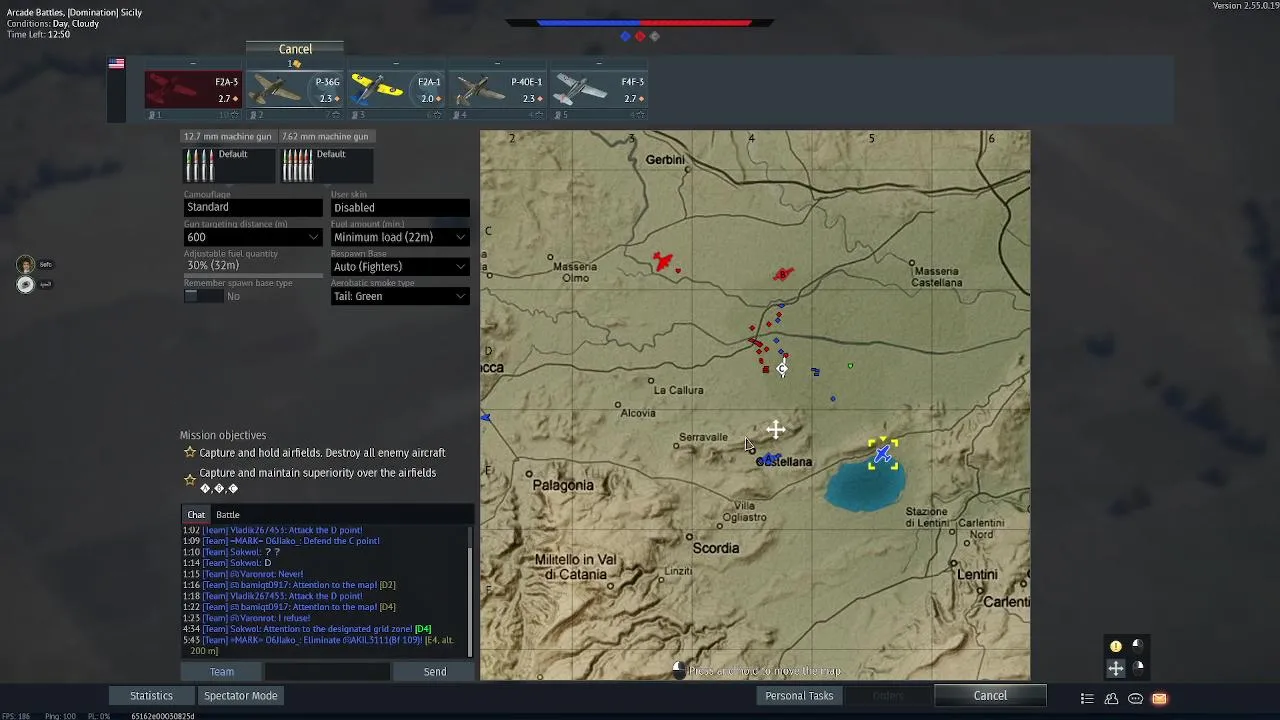Image resolution: width=1280 pixels, height=720 pixels.
Task: Click the blue arrow marker at map left edge
Action: point(486,417)
